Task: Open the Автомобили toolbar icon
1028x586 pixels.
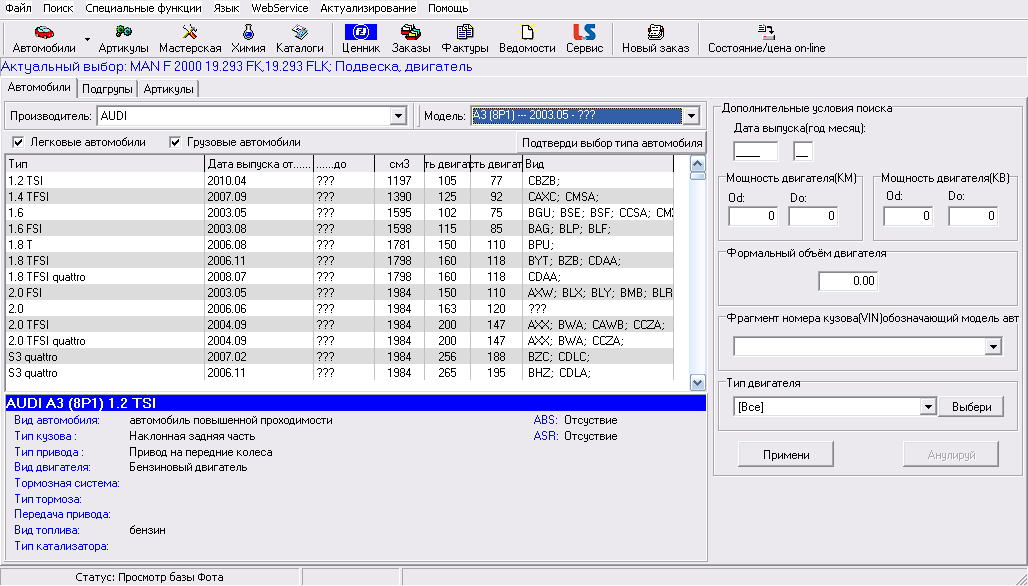Action: 44,39
